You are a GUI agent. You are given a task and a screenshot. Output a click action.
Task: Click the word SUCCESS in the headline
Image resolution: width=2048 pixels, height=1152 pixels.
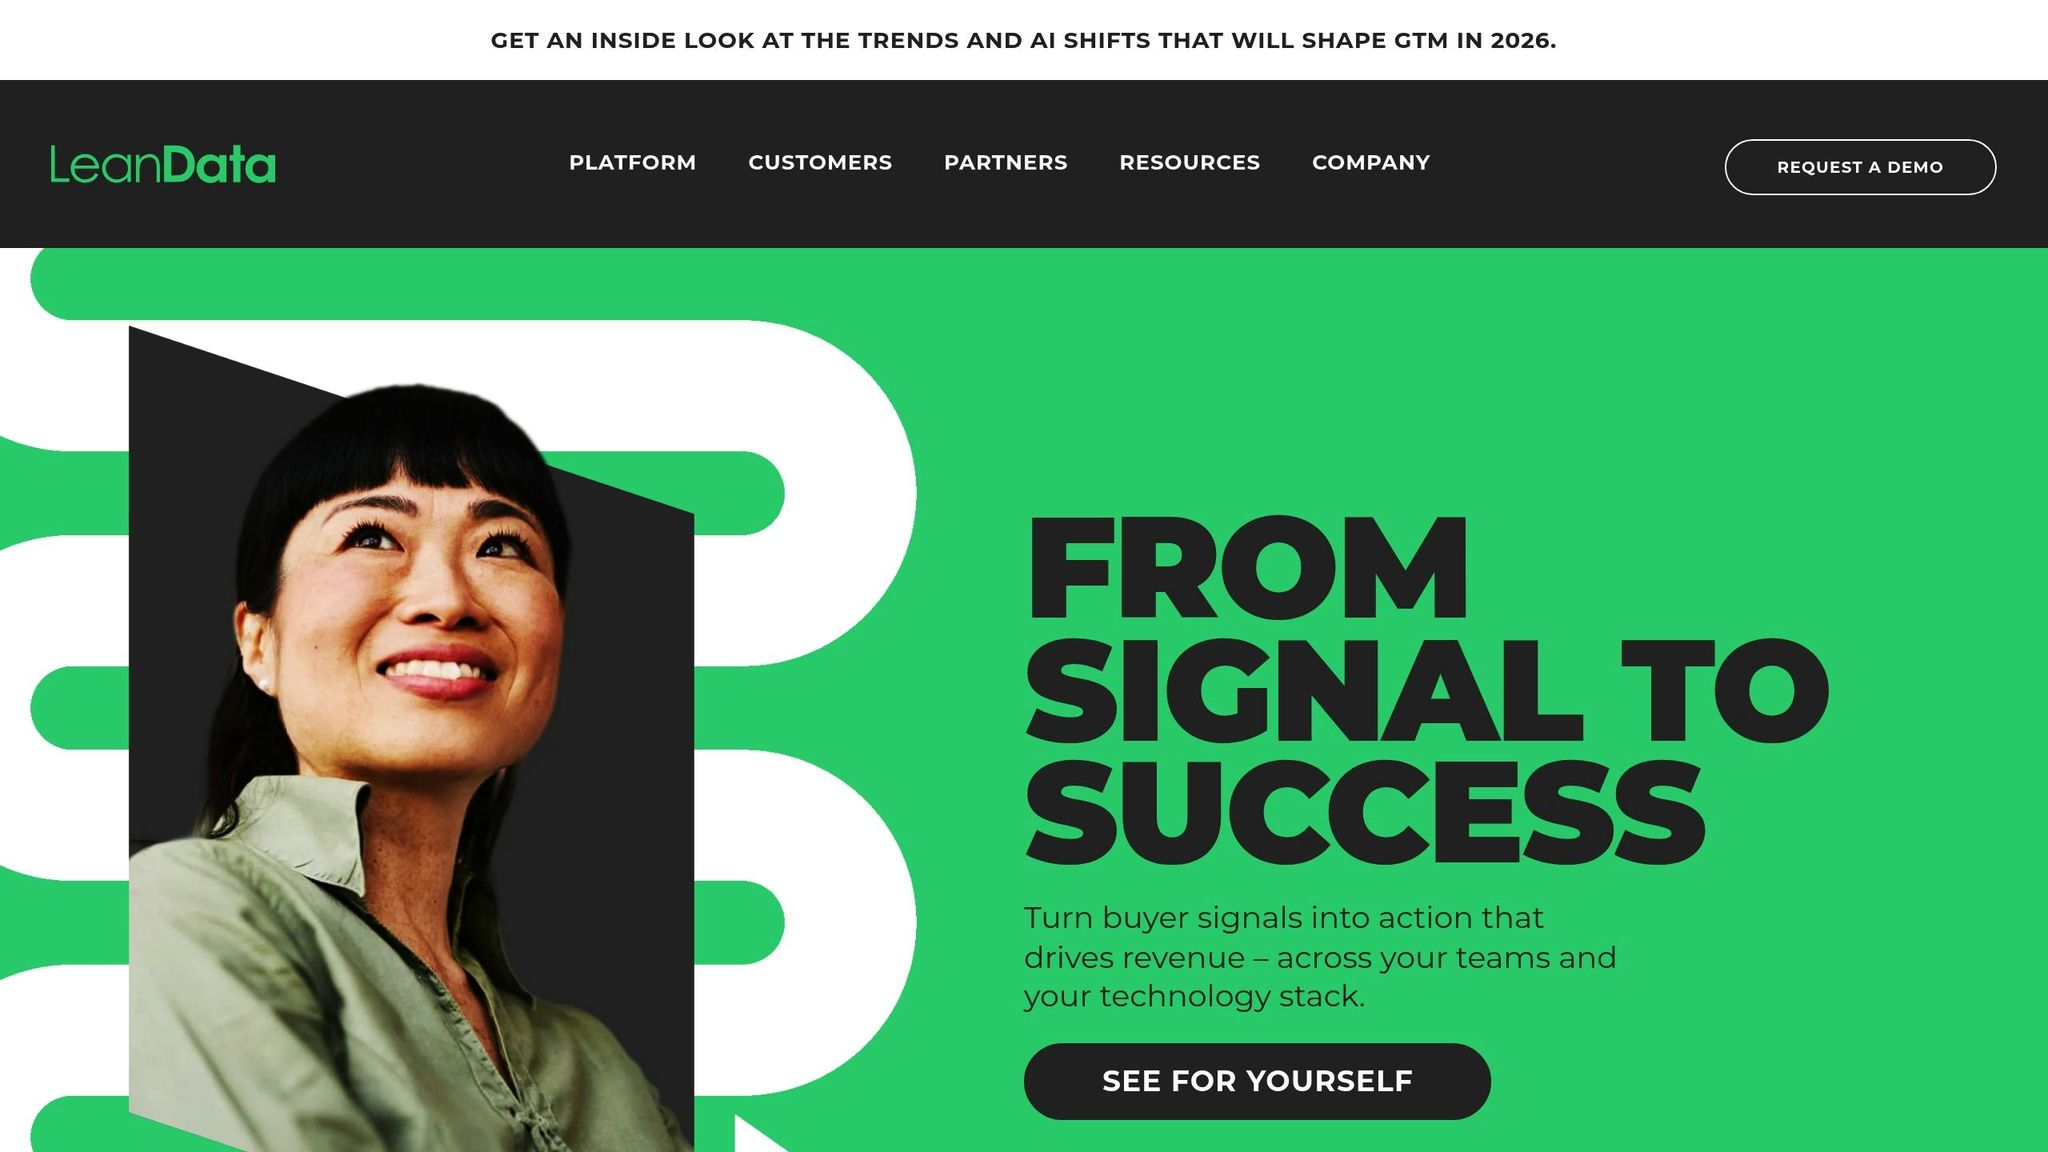click(1365, 811)
